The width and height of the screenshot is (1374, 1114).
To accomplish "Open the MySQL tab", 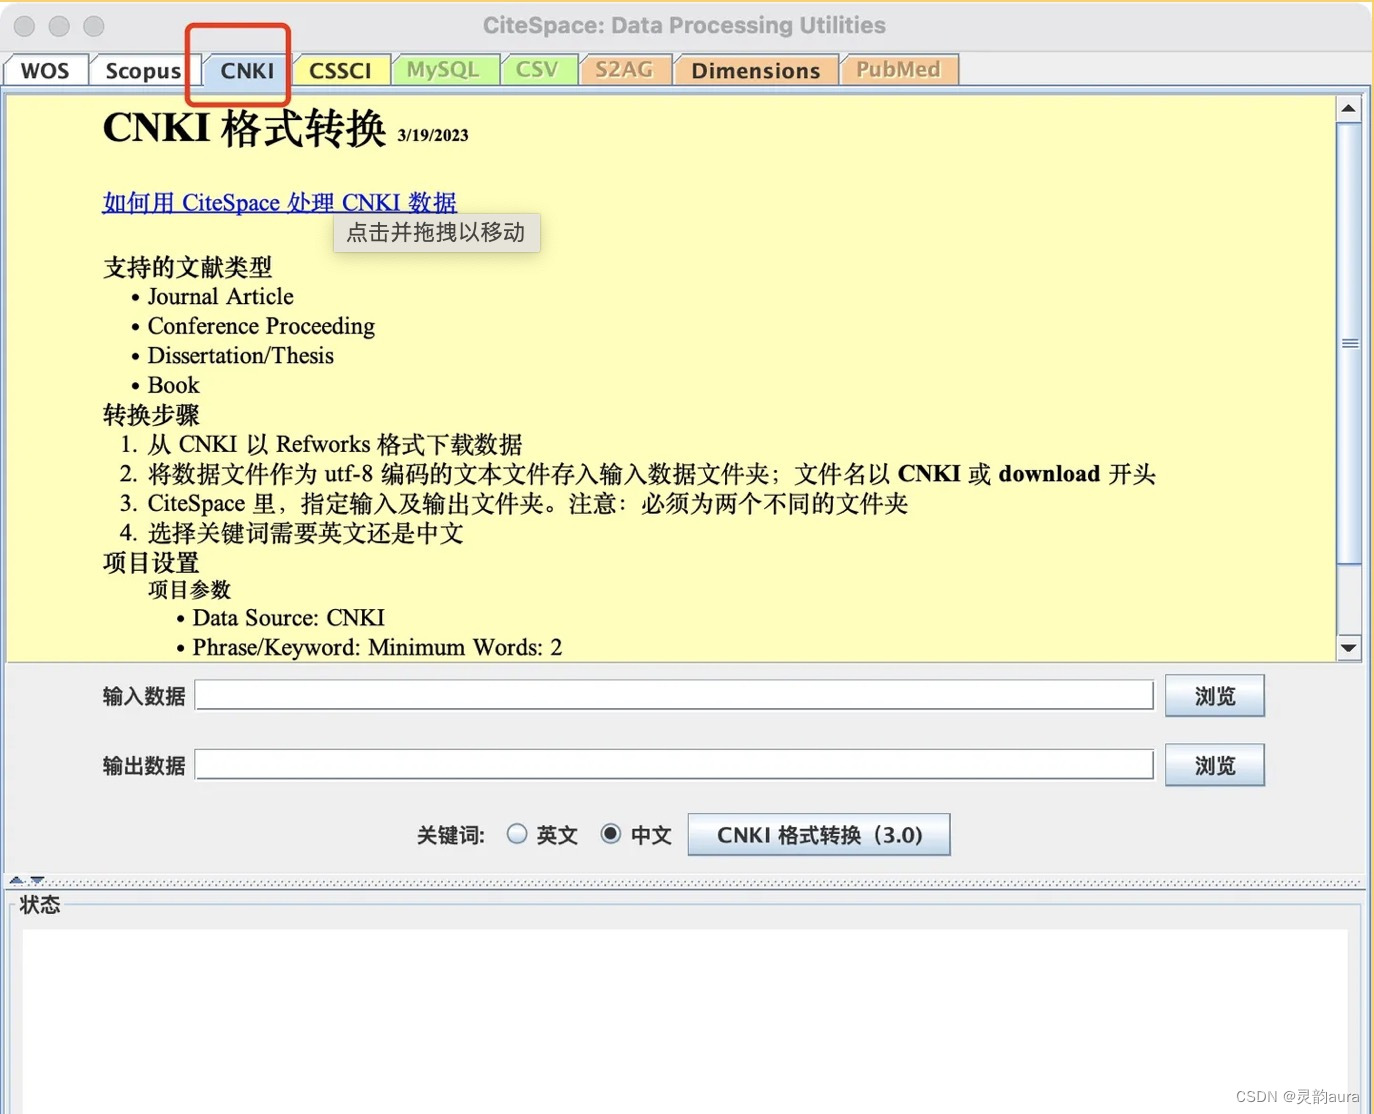I will point(443,70).
